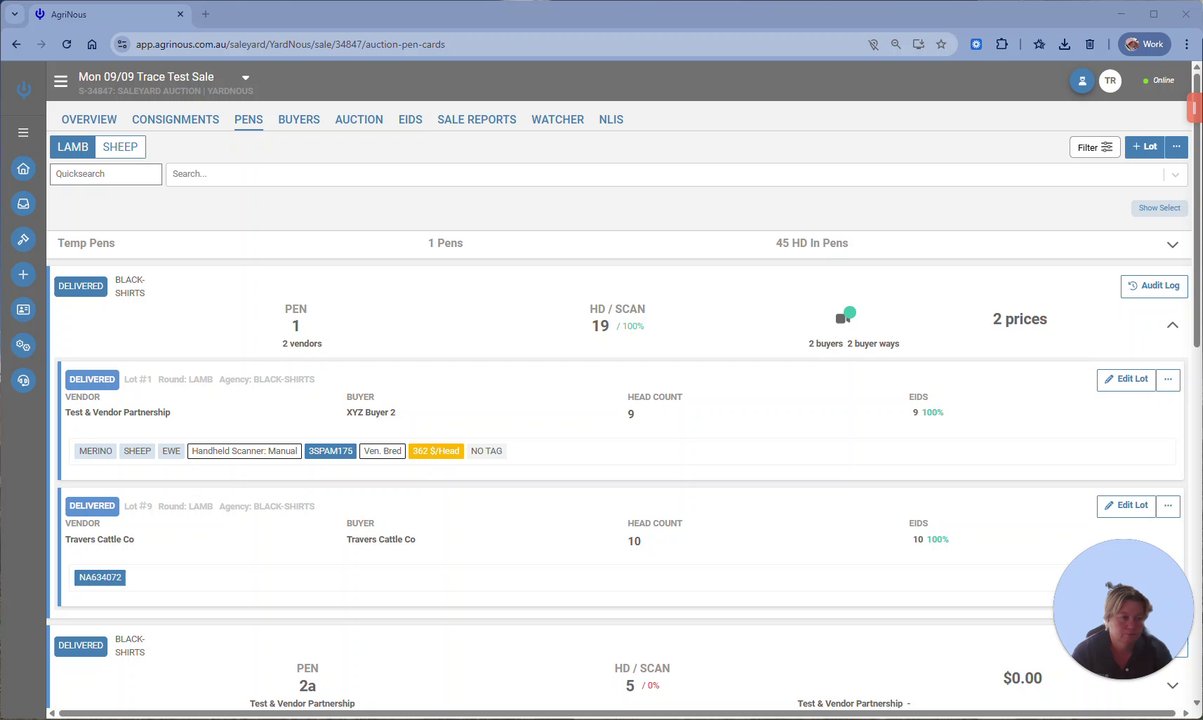Click Edit Lot for Lot #9
This screenshot has width=1203, height=720.
click(1126, 505)
